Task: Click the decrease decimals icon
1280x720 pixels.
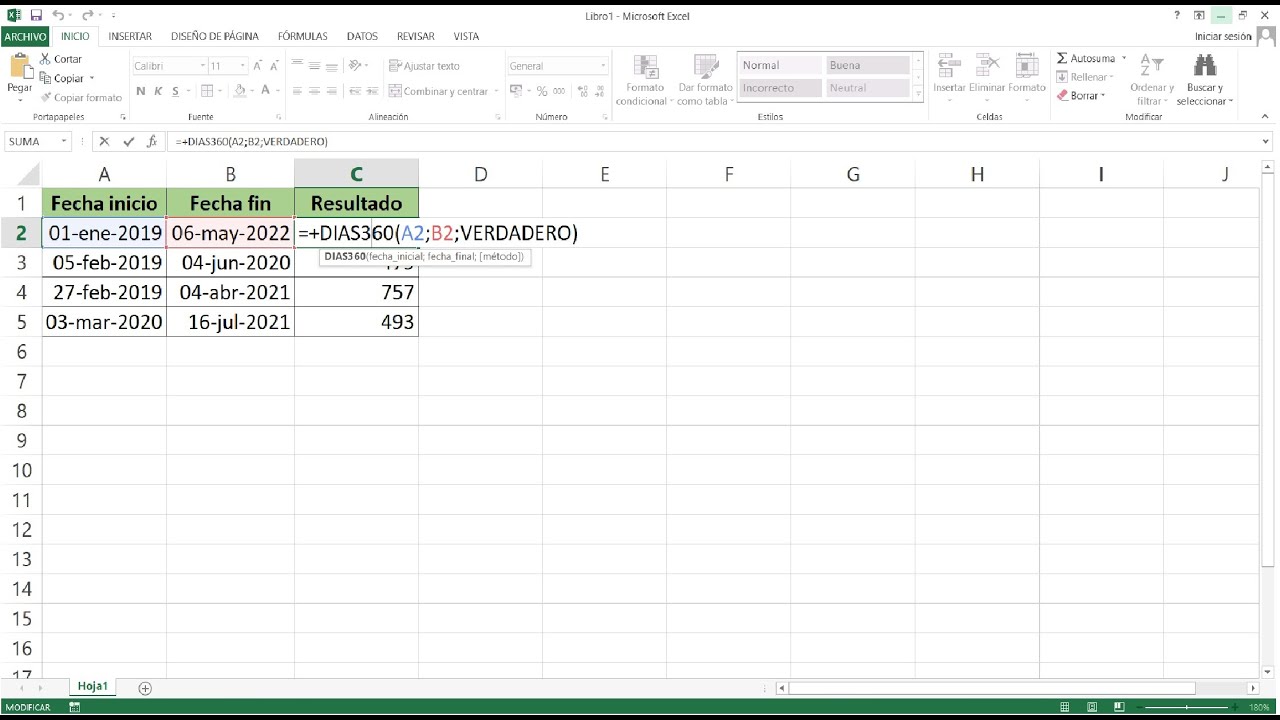Action: click(598, 91)
